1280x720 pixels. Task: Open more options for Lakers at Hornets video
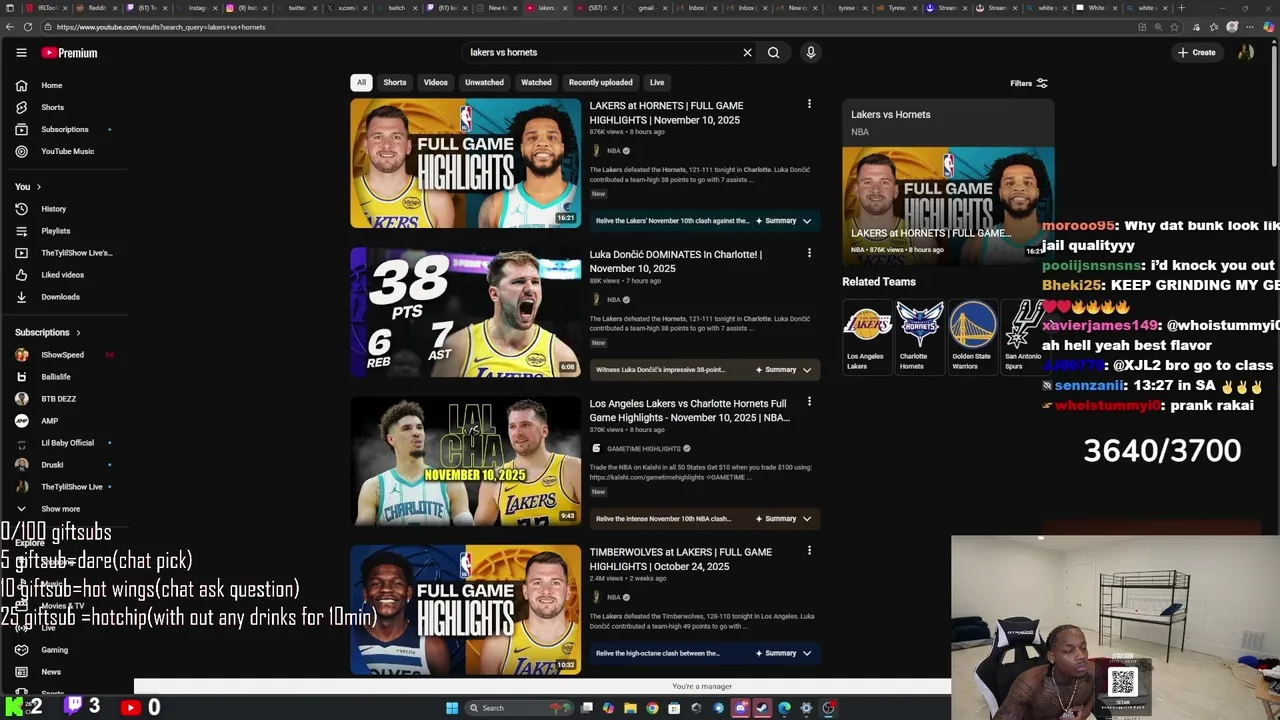tap(809, 104)
